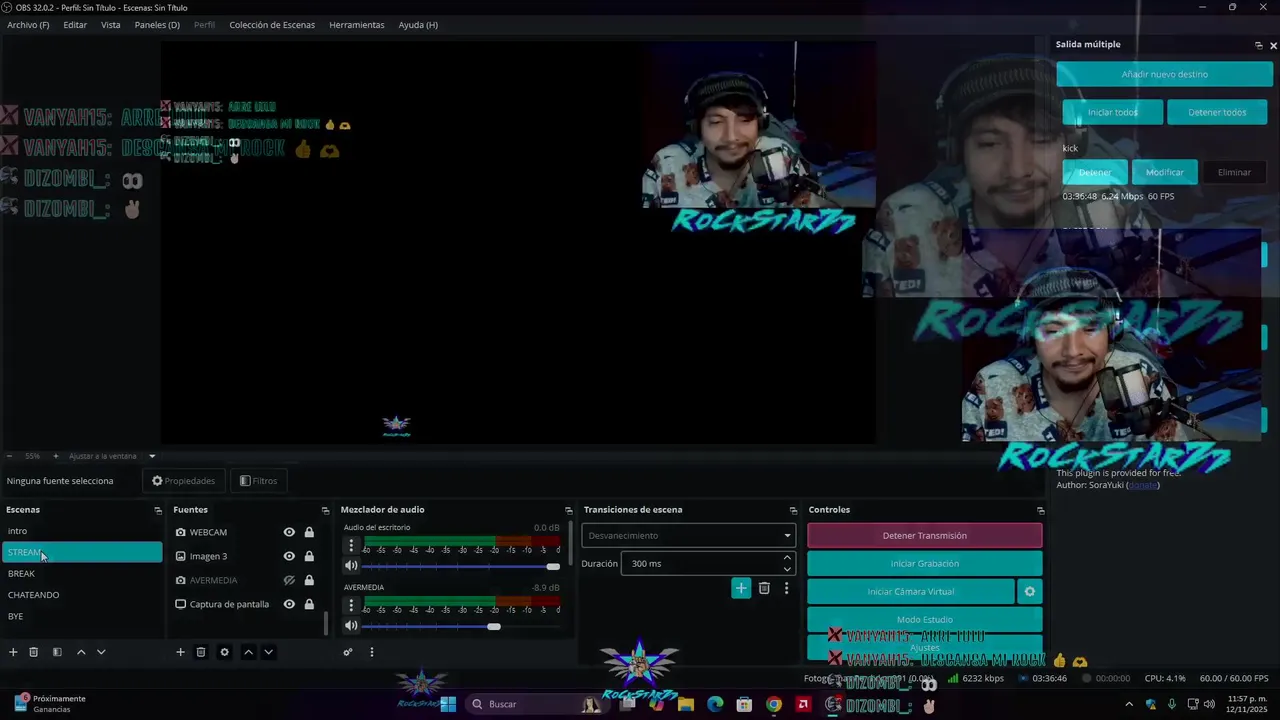Screen dimensions: 1280x720
Task: Open source properties gear in Fuentes toolbar
Action: coord(224,652)
